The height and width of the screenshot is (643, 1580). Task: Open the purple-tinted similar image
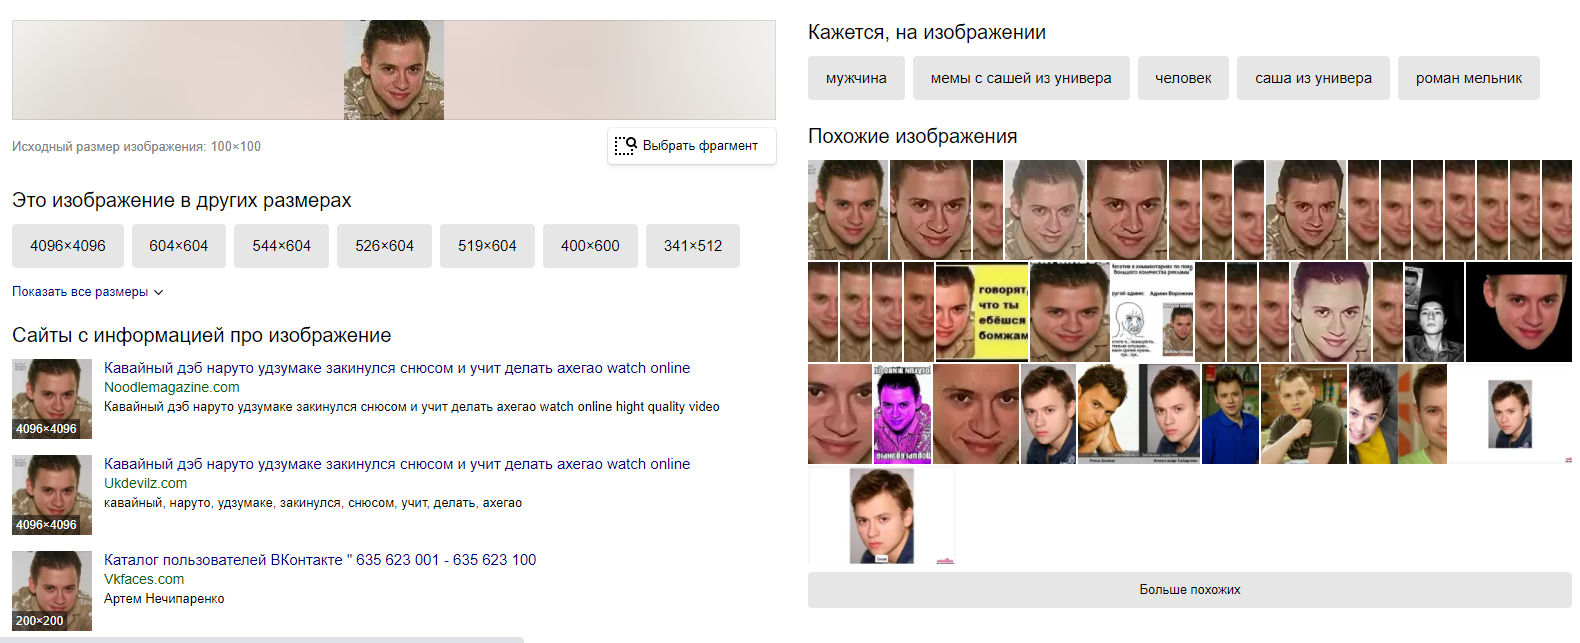903,414
